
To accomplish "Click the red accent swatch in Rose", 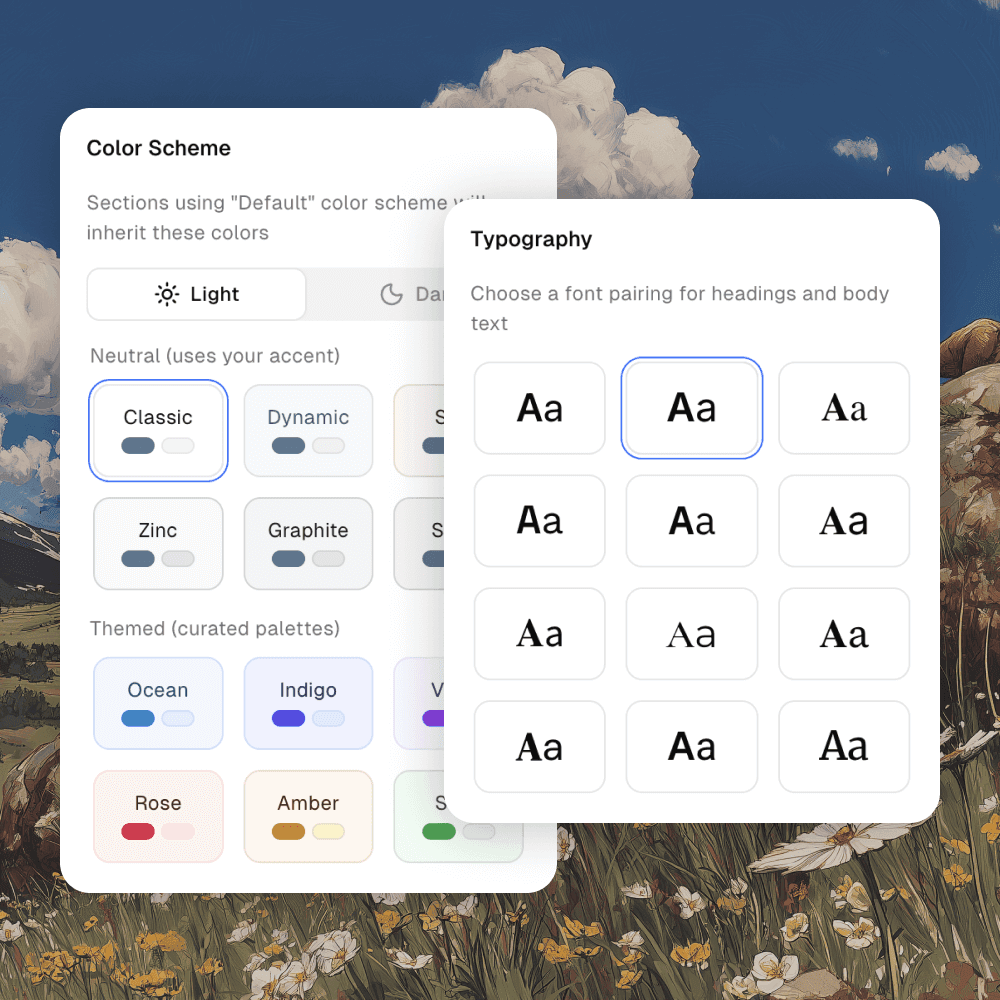I will [138, 831].
